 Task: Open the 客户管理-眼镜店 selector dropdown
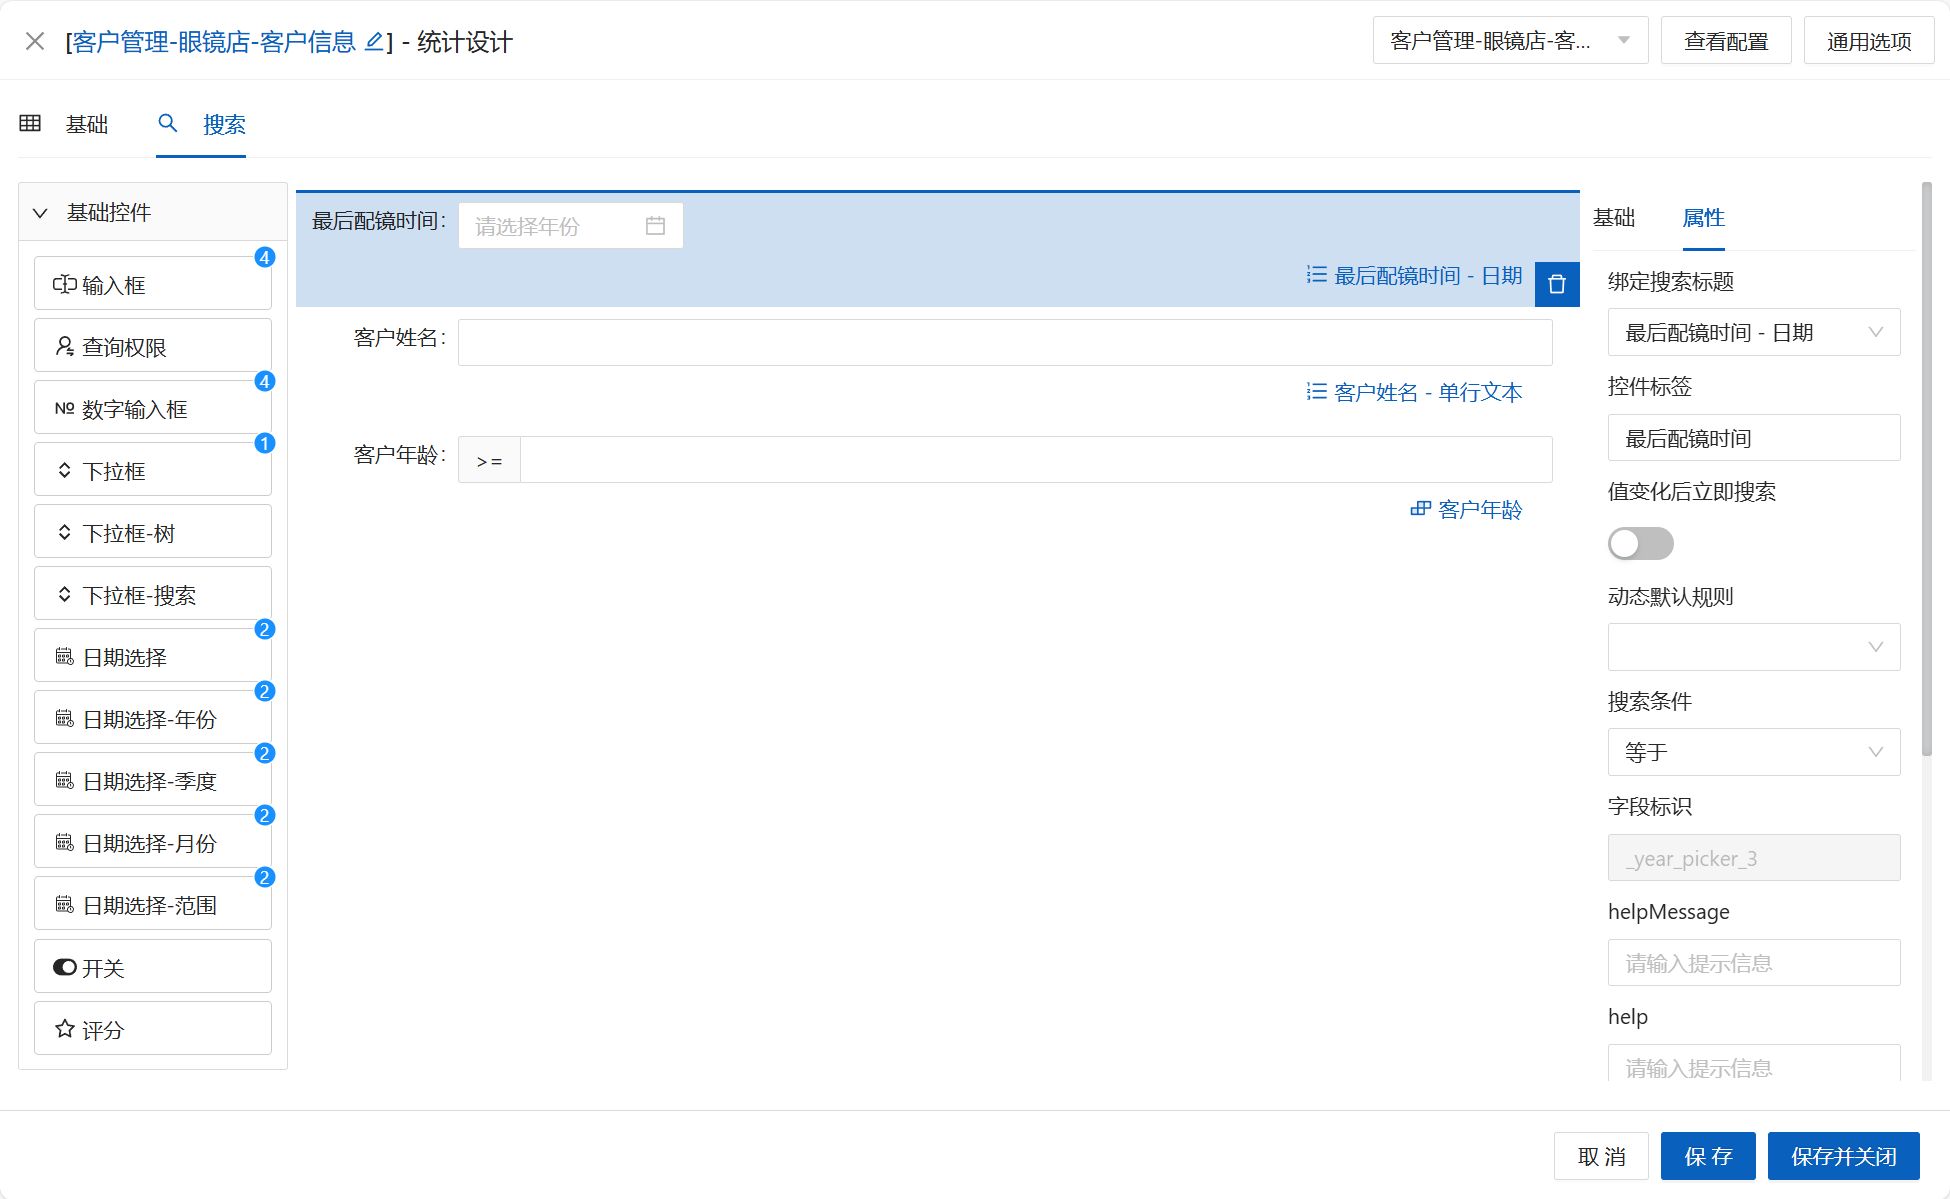tap(1510, 41)
